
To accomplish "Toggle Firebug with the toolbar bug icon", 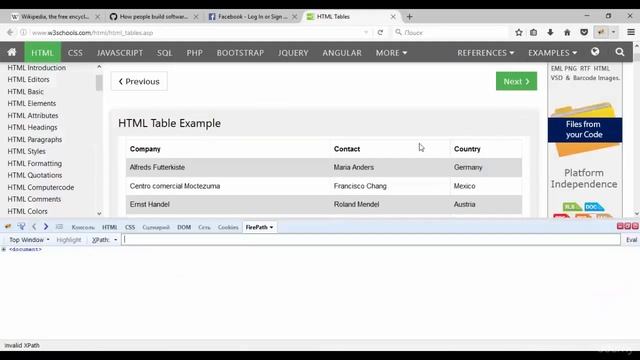I will pos(601,32).
